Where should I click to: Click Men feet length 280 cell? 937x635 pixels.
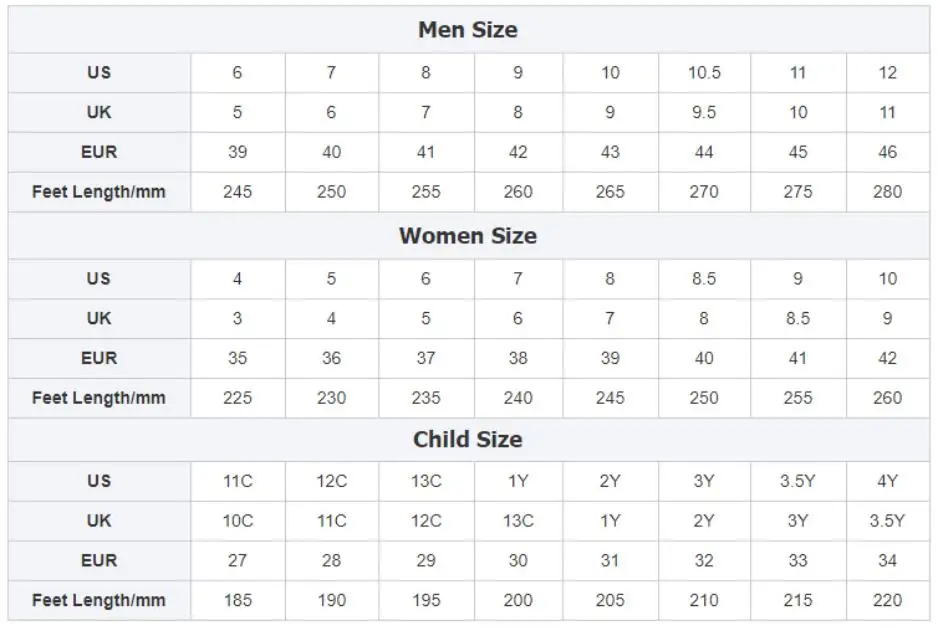coord(887,192)
